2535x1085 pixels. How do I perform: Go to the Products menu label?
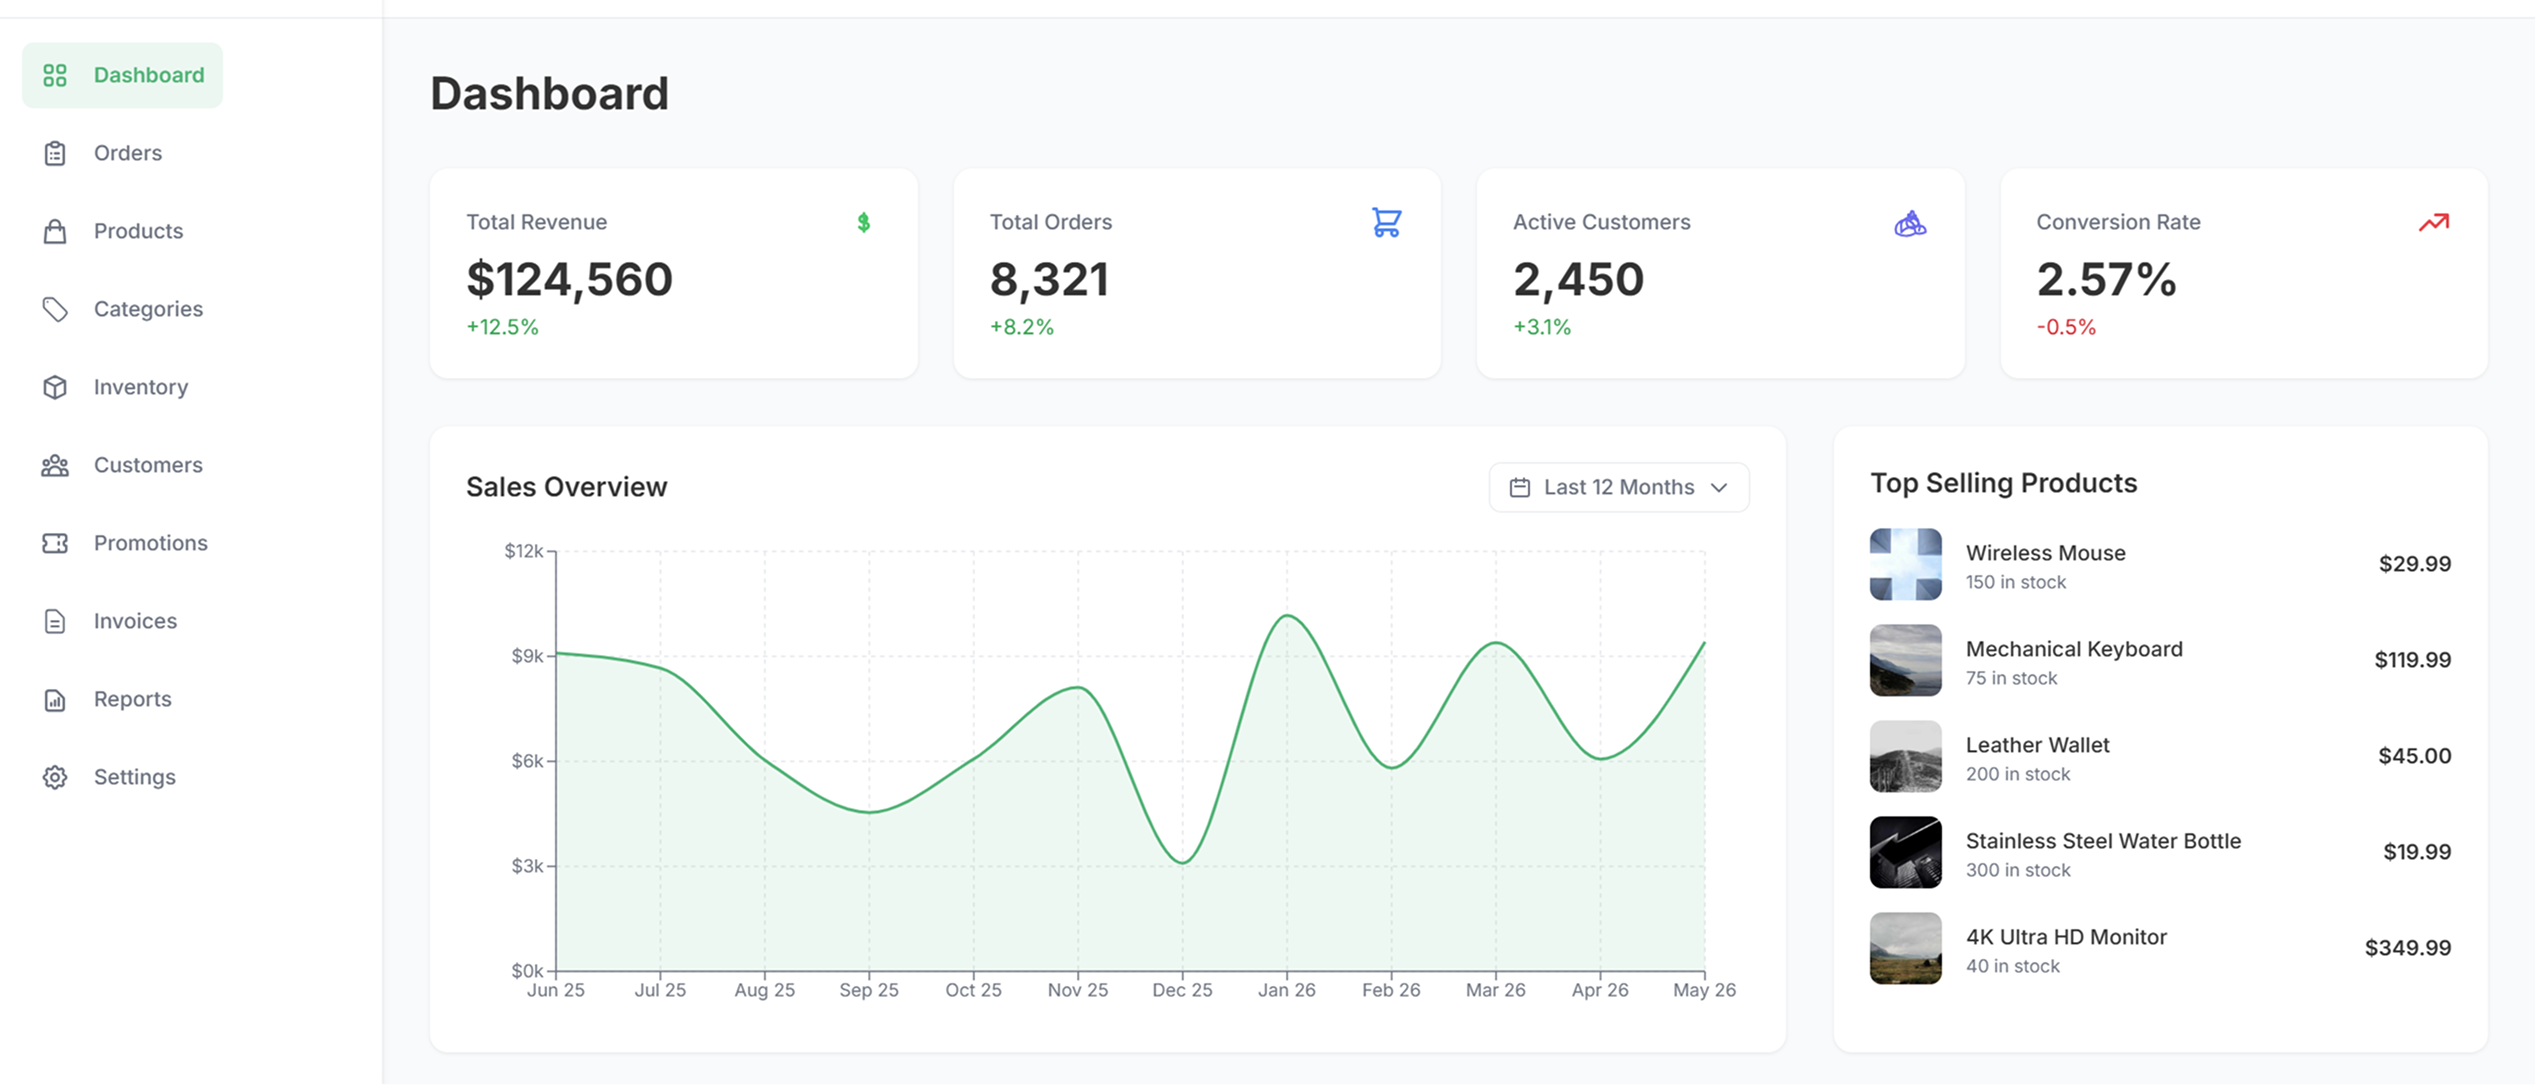click(x=139, y=231)
